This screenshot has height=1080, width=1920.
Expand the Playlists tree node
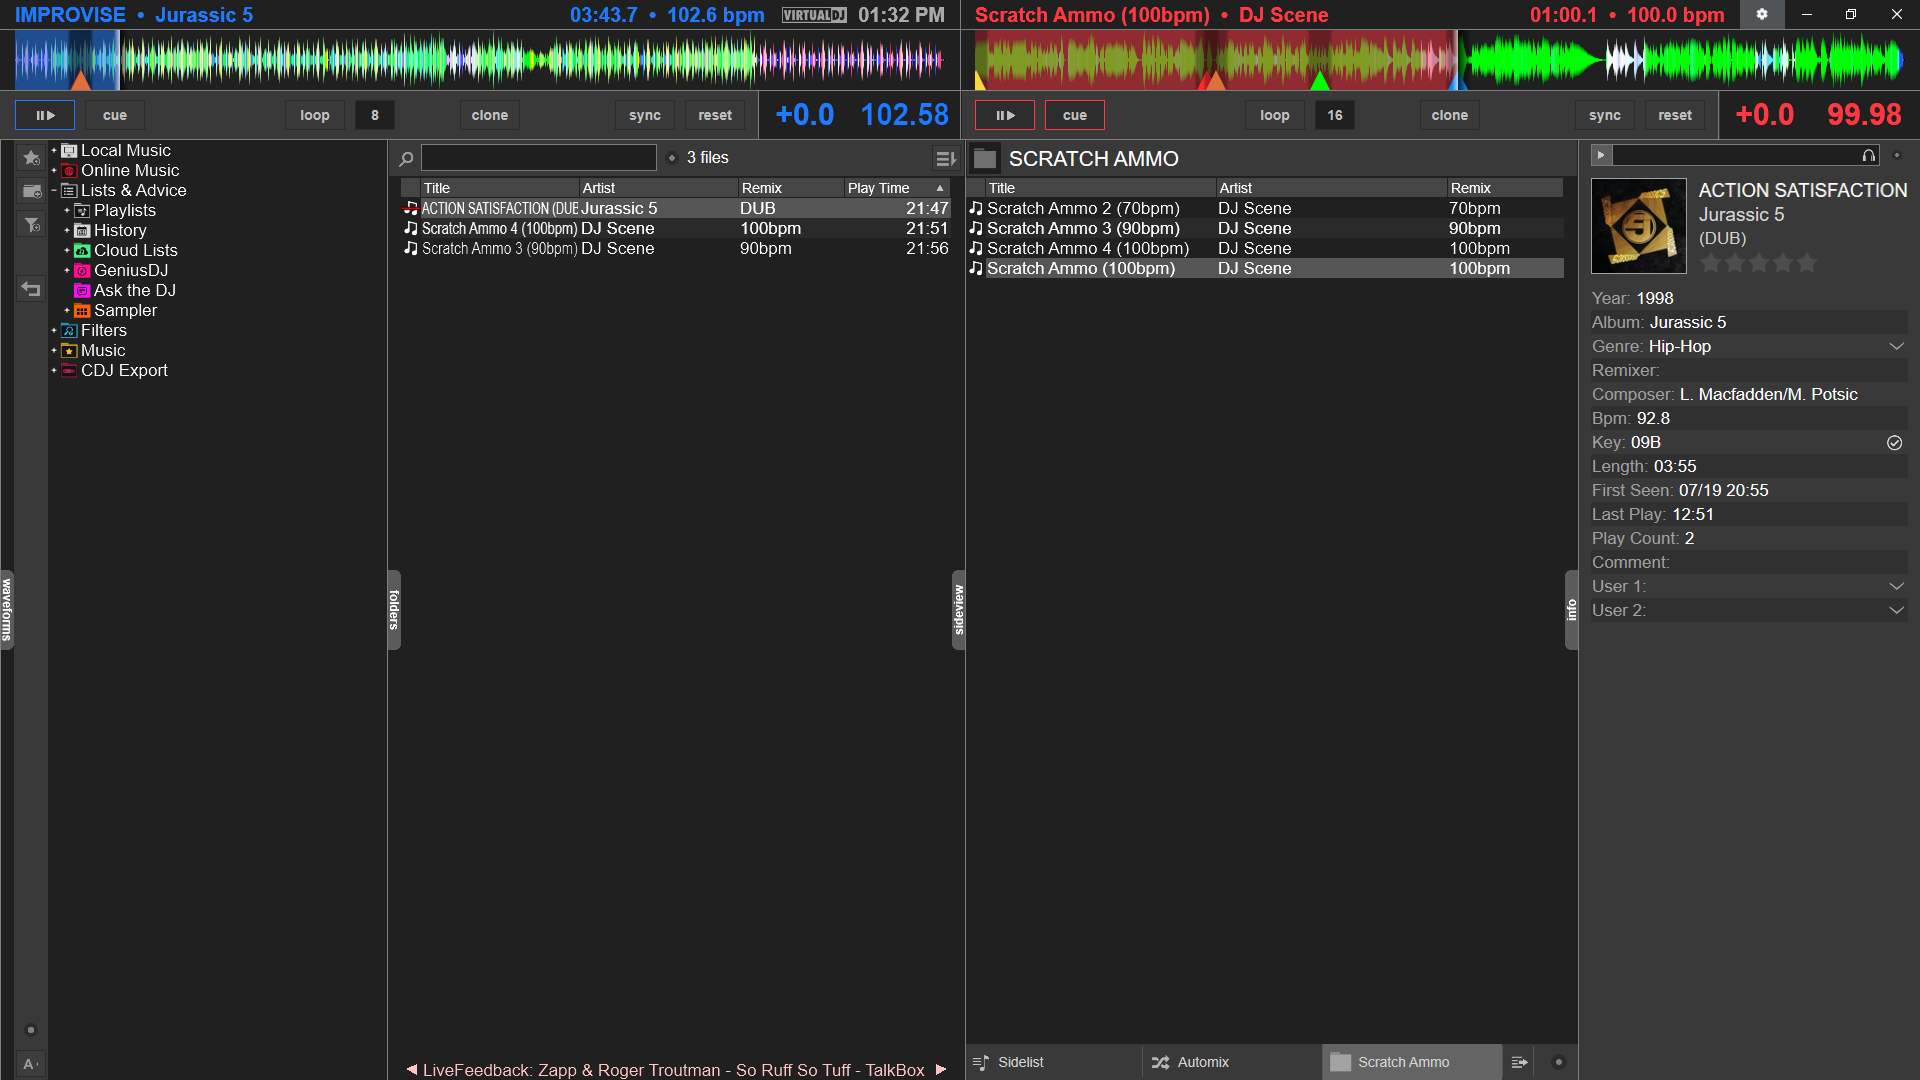point(67,210)
